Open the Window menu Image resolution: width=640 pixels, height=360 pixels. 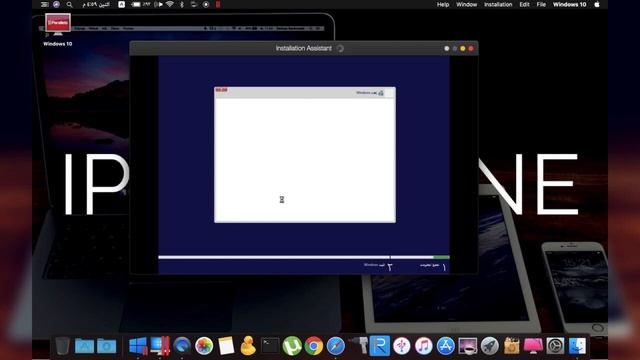point(467,4)
